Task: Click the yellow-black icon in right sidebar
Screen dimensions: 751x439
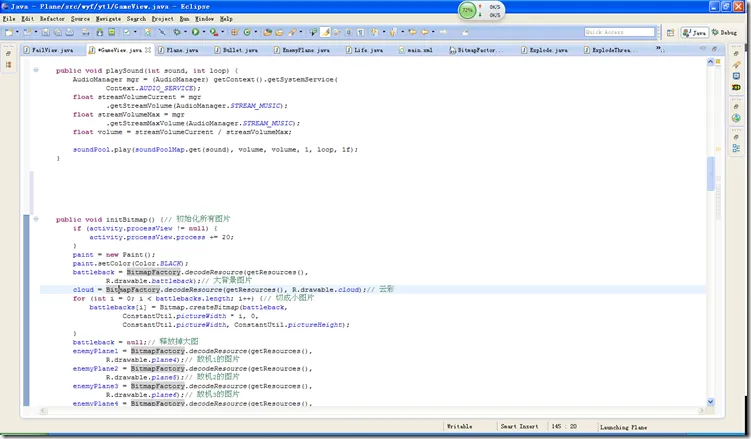Action: (736, 88)
